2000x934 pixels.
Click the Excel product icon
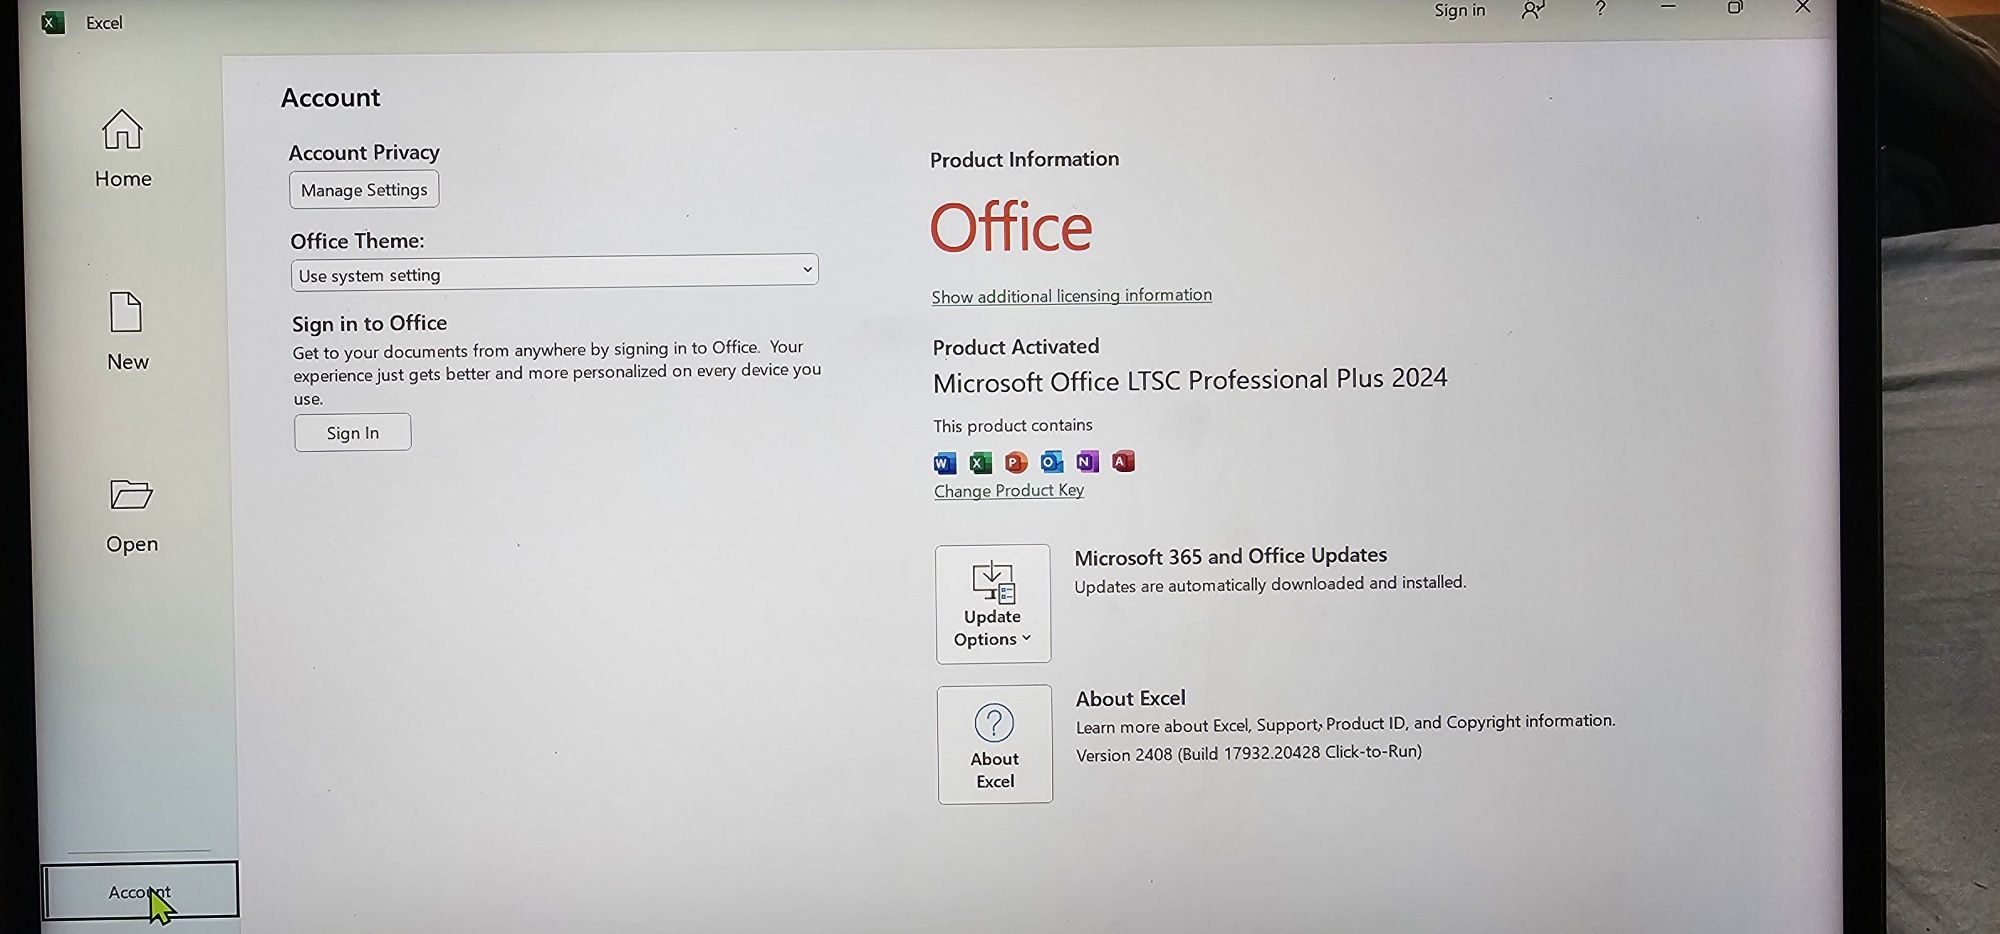pyautogui.click(x=981, y=462)
